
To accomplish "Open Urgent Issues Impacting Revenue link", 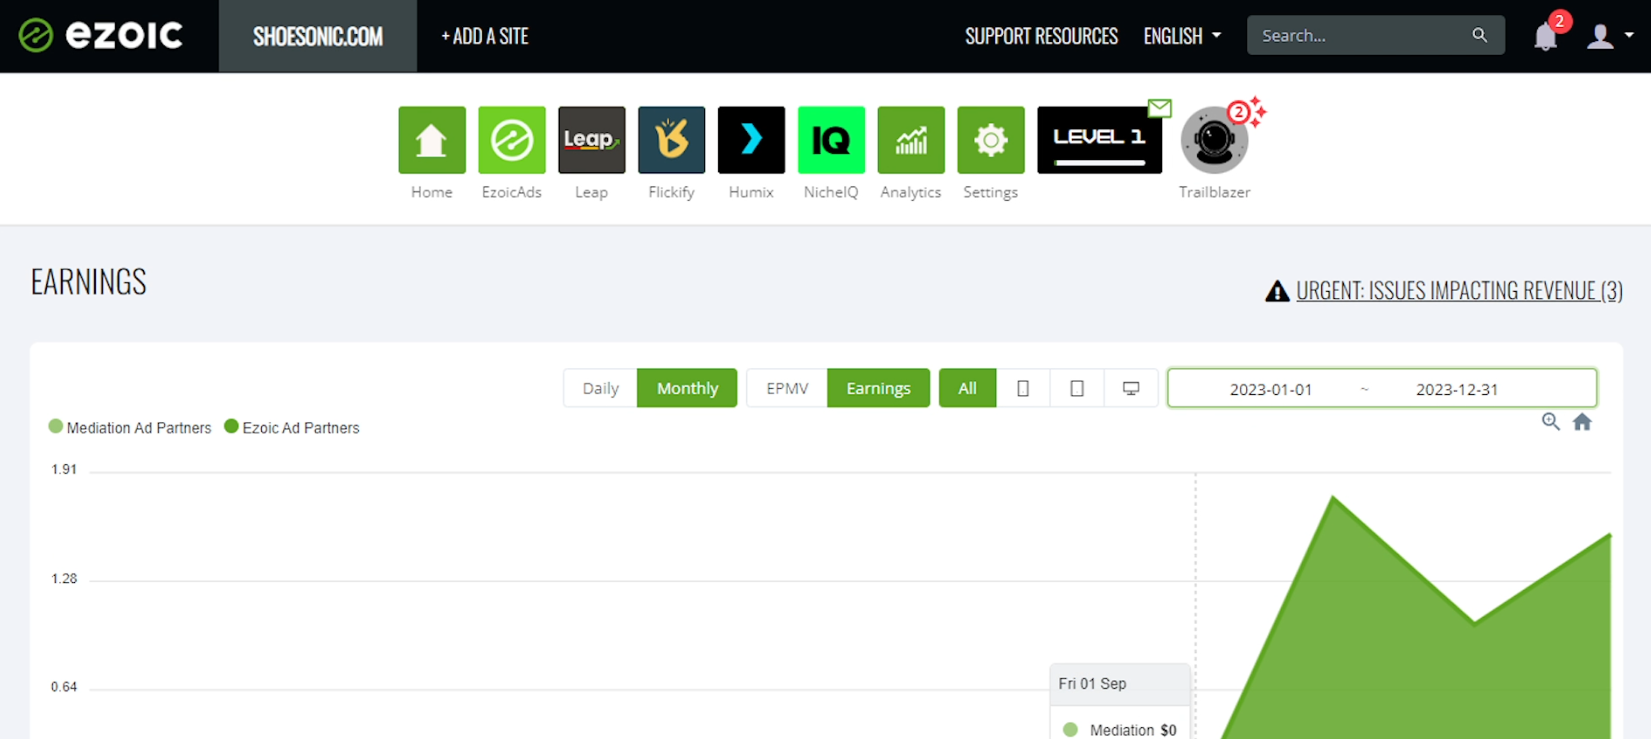I will pyautogui.click(x=1459, y=290).
